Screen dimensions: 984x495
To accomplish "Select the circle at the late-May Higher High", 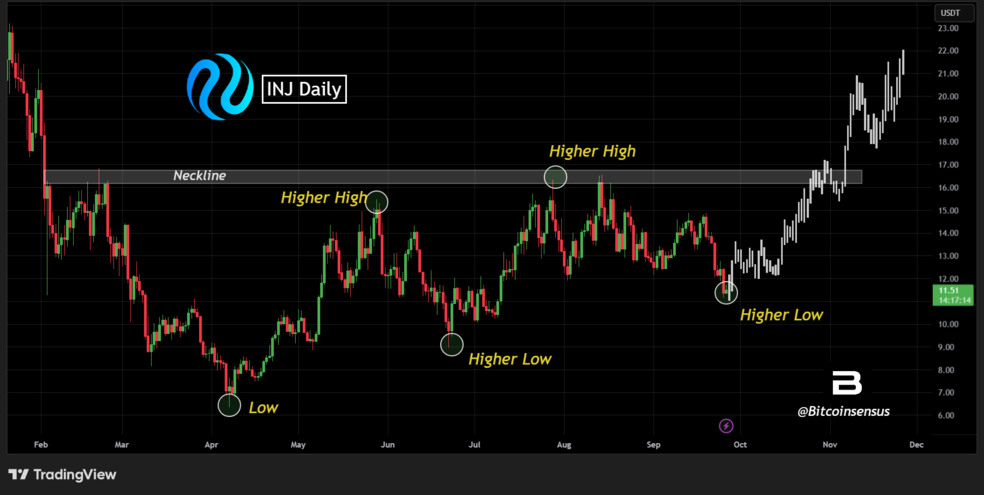I will point(377,202).
